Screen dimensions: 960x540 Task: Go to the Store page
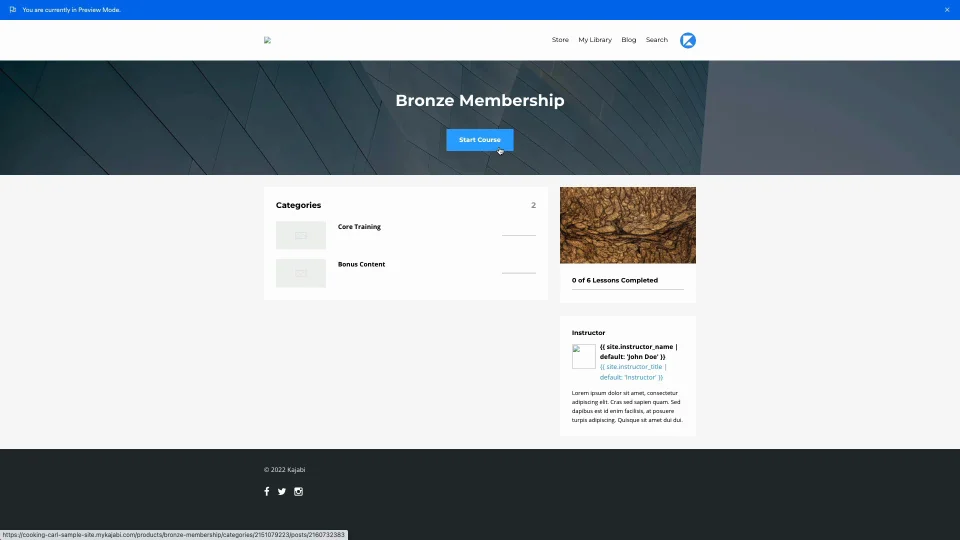point(560,40)
